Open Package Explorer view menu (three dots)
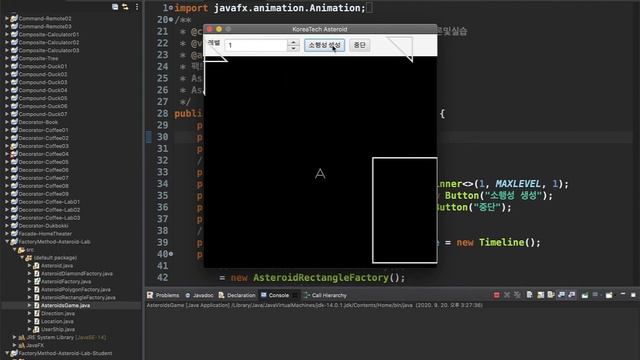Viewport: 640px width, 360px height. coord(137,7)
